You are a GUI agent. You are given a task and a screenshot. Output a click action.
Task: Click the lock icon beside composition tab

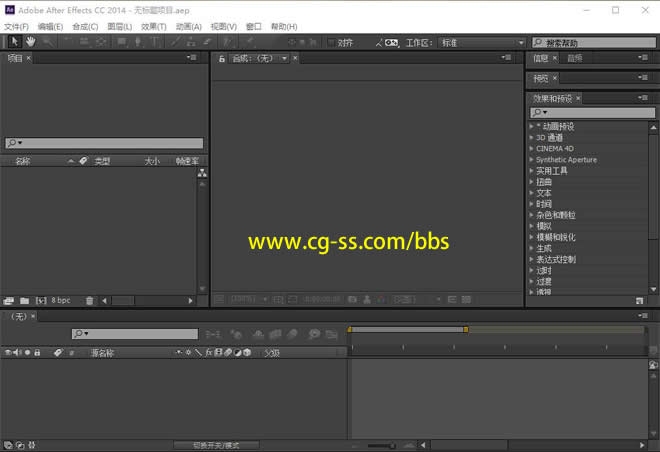(x=222, y=59)
